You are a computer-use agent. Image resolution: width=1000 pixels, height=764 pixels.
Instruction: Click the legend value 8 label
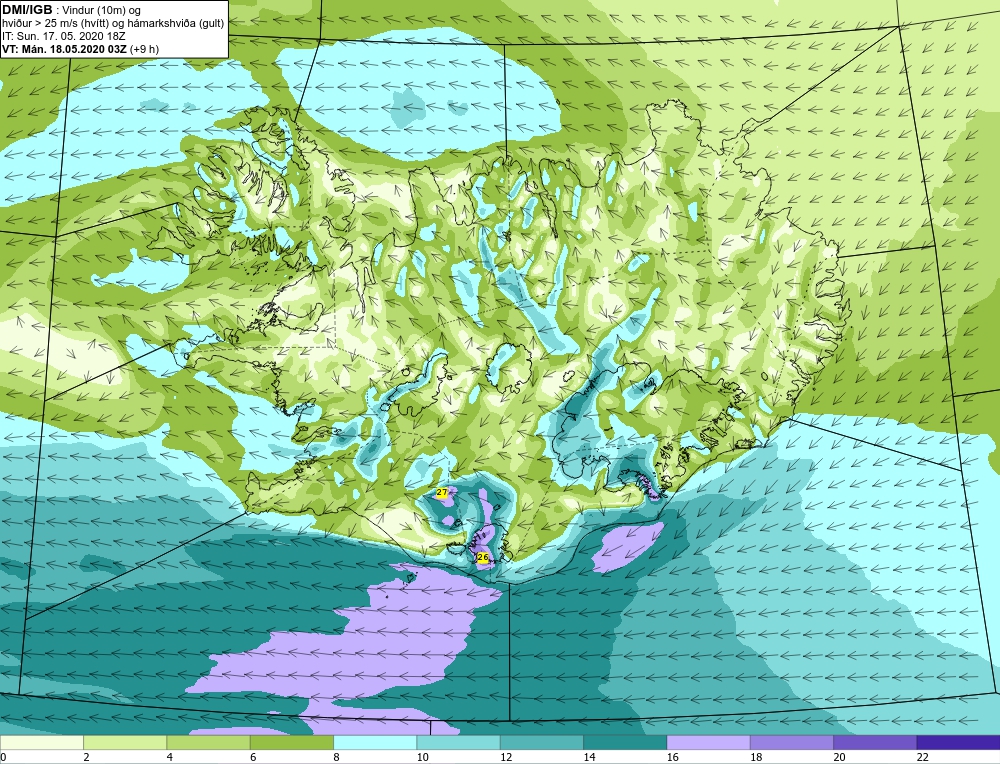(x=337, y=757)
